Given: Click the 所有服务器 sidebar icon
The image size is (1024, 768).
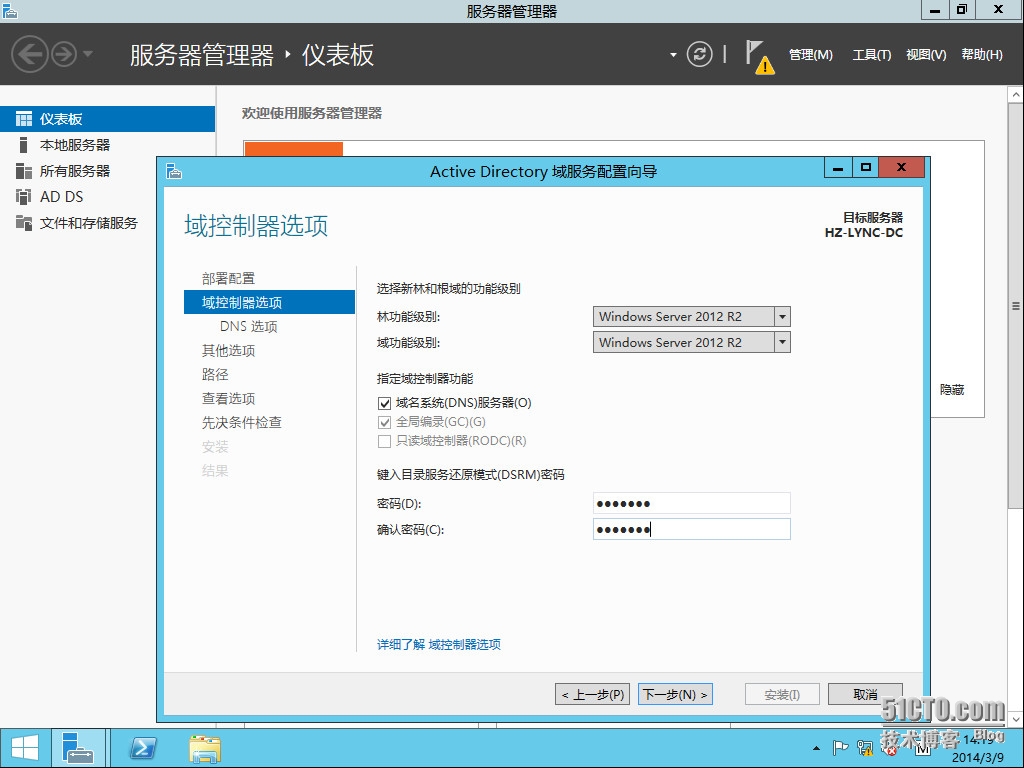Looking at the screenshot, I should 24,171.
